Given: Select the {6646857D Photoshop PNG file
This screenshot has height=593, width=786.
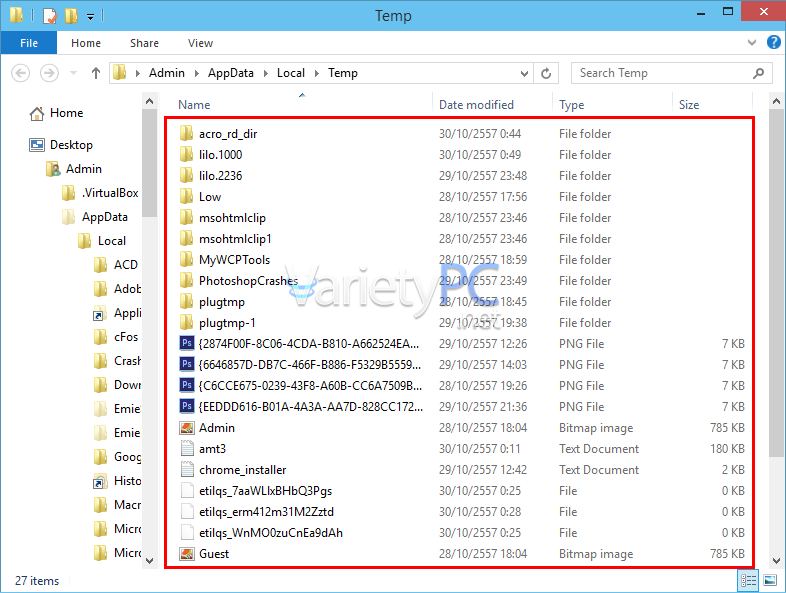Looking at the screenshot, I should (300, 365).
